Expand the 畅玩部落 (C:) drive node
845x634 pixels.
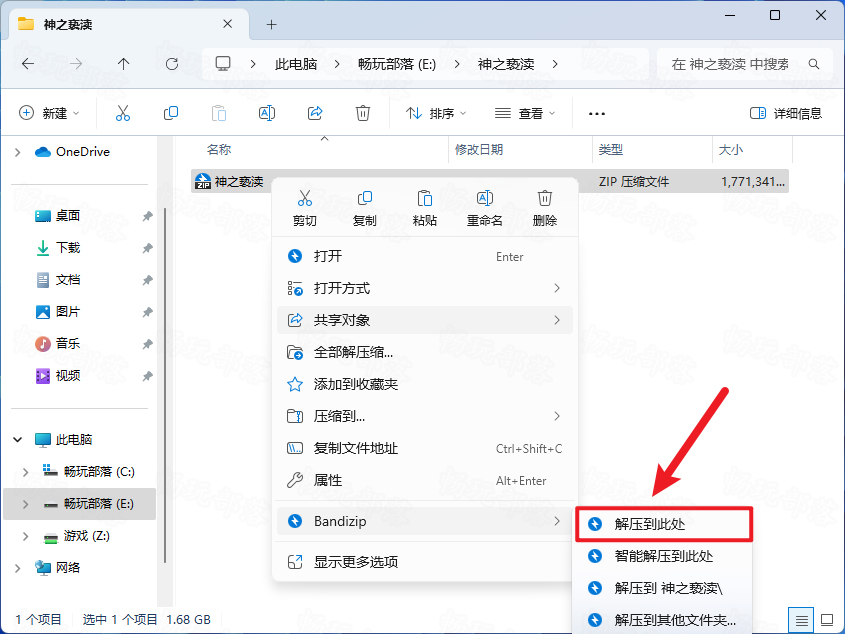tap(25, 472)
